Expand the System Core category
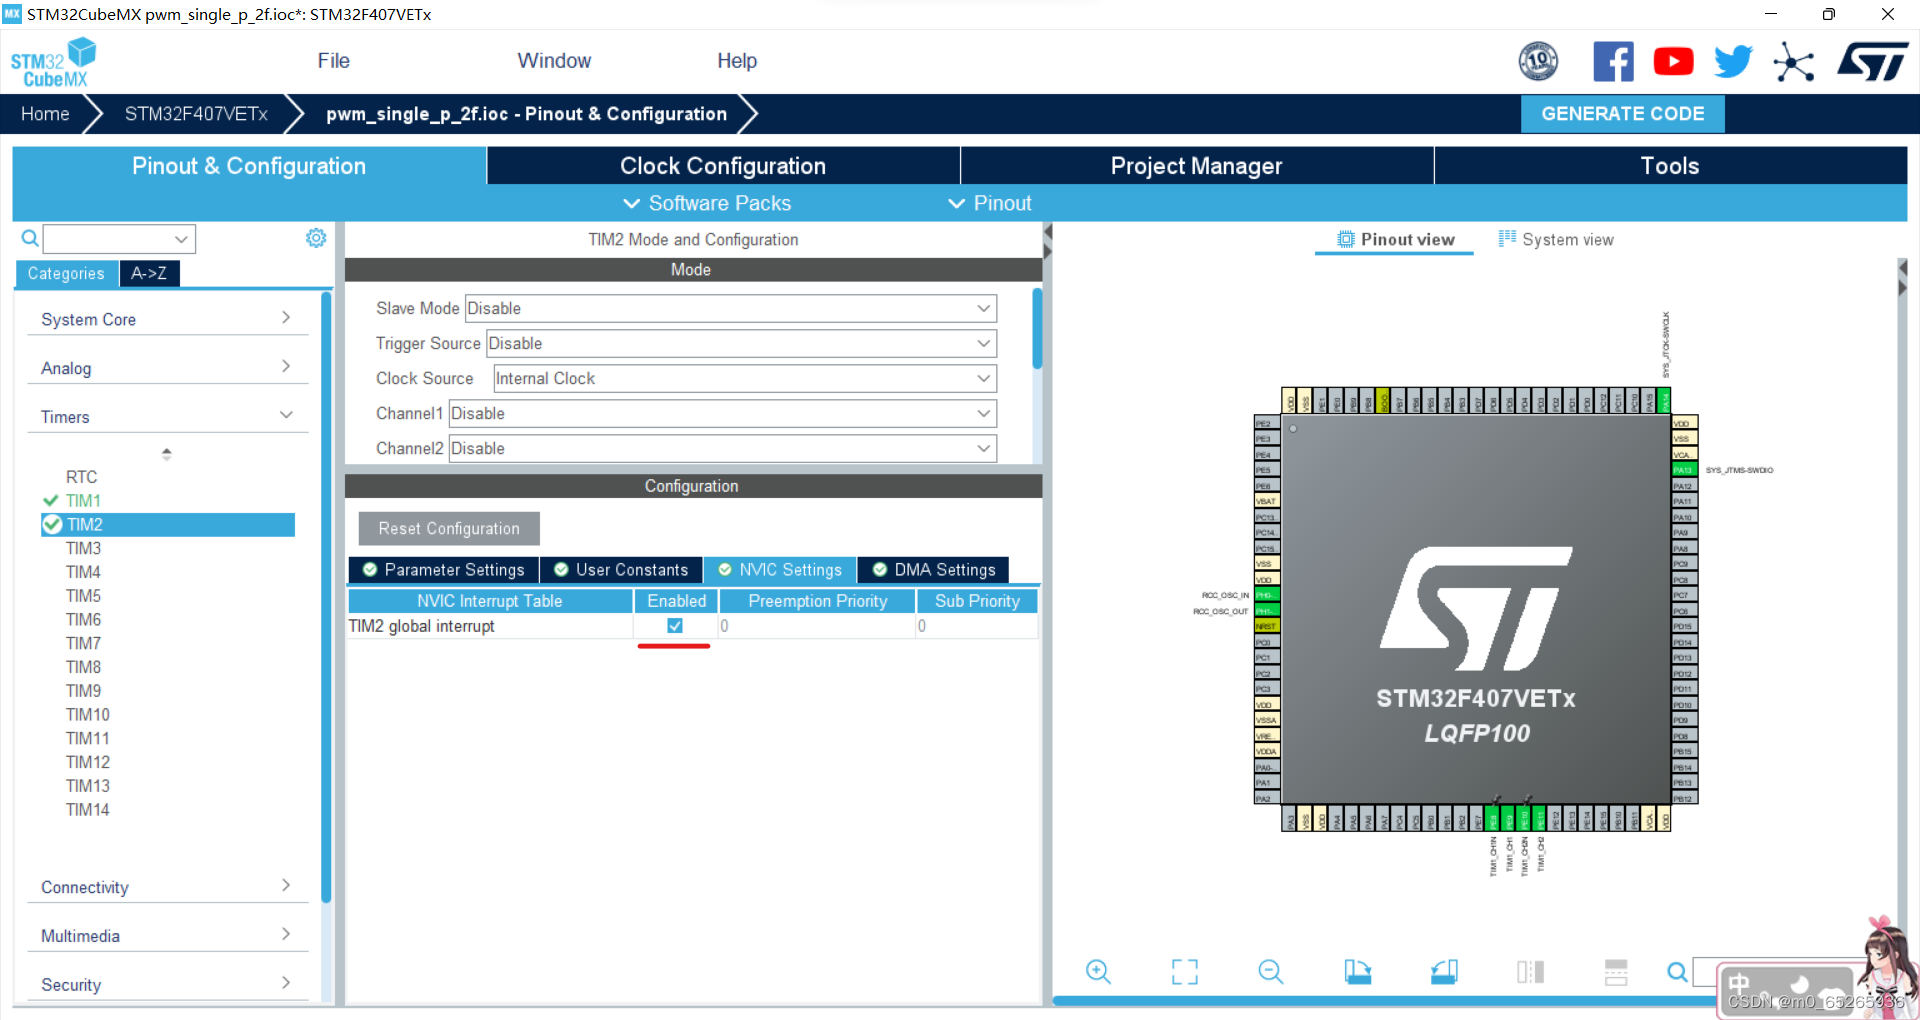 click(167, 319)
